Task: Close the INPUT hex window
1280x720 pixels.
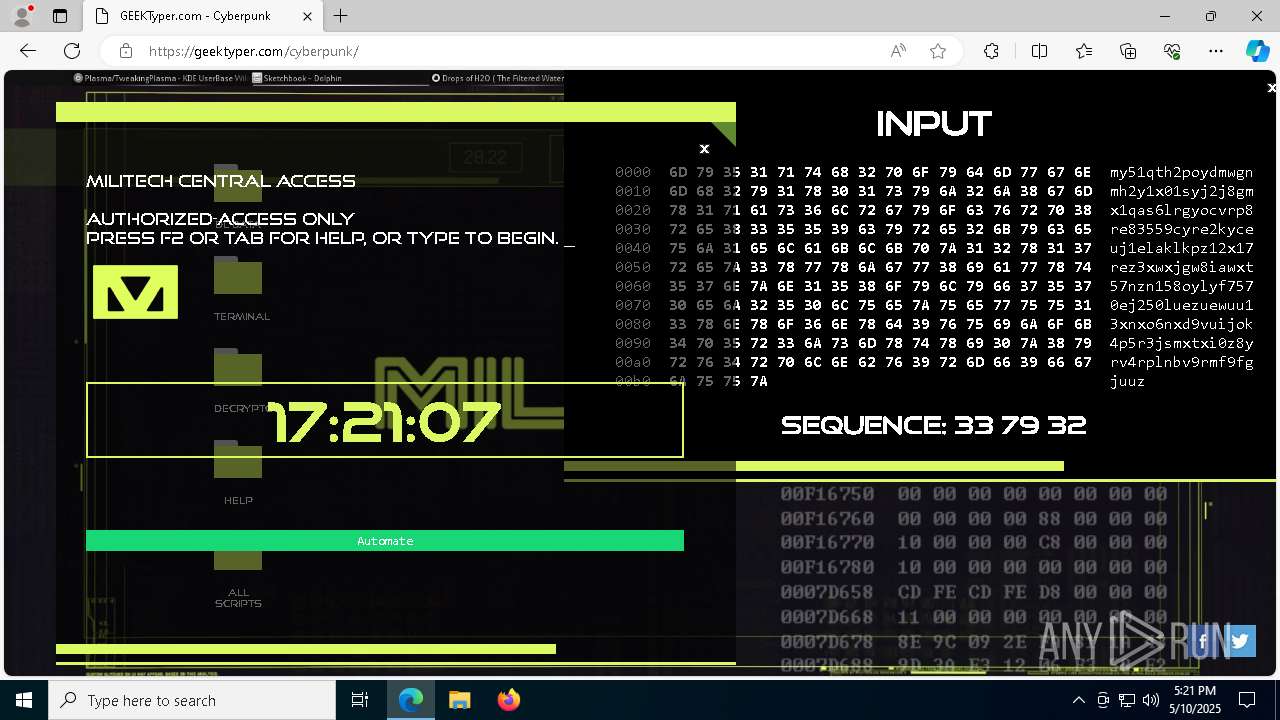Action: coord(1271,88)
